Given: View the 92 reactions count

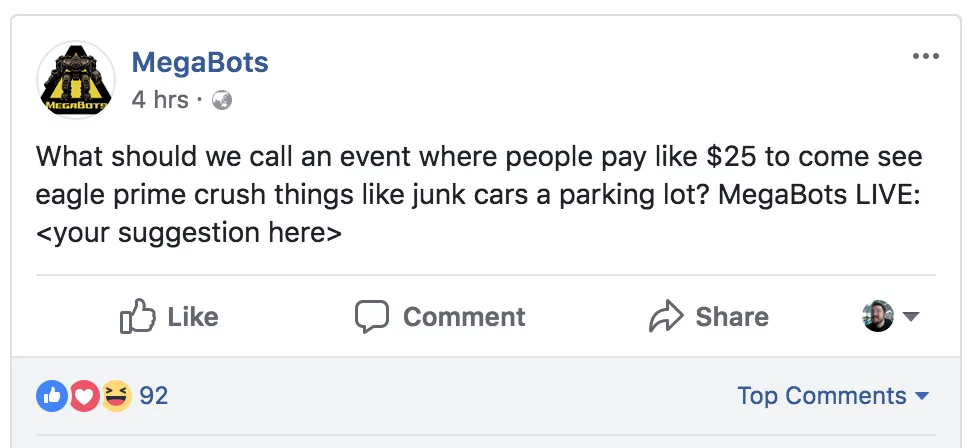Looking at the screenshot, I should [153, 396].
